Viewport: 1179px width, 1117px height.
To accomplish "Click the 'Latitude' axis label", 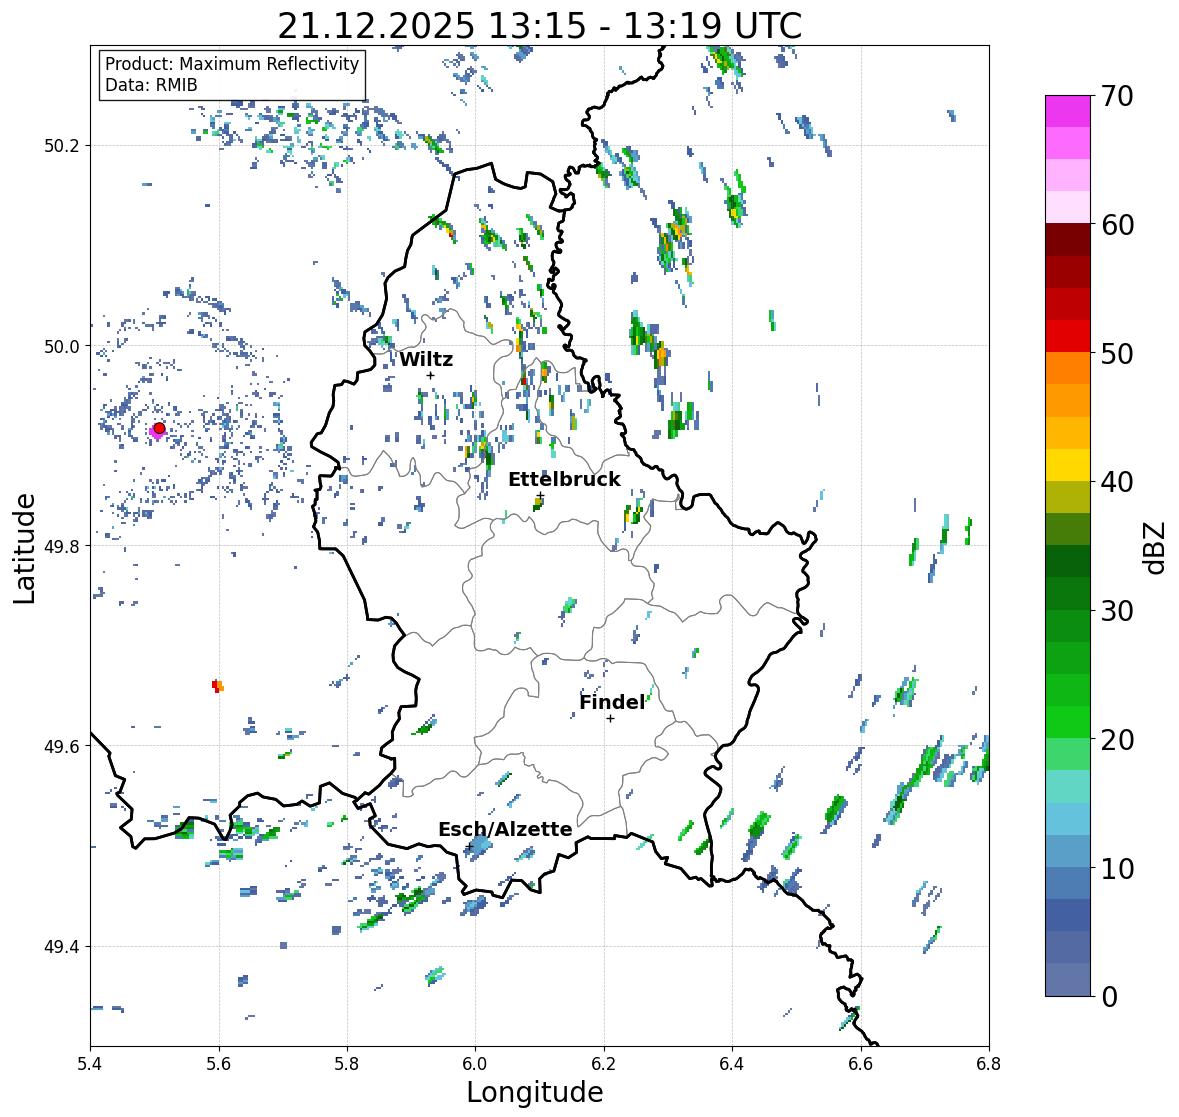I will (25, 548).
